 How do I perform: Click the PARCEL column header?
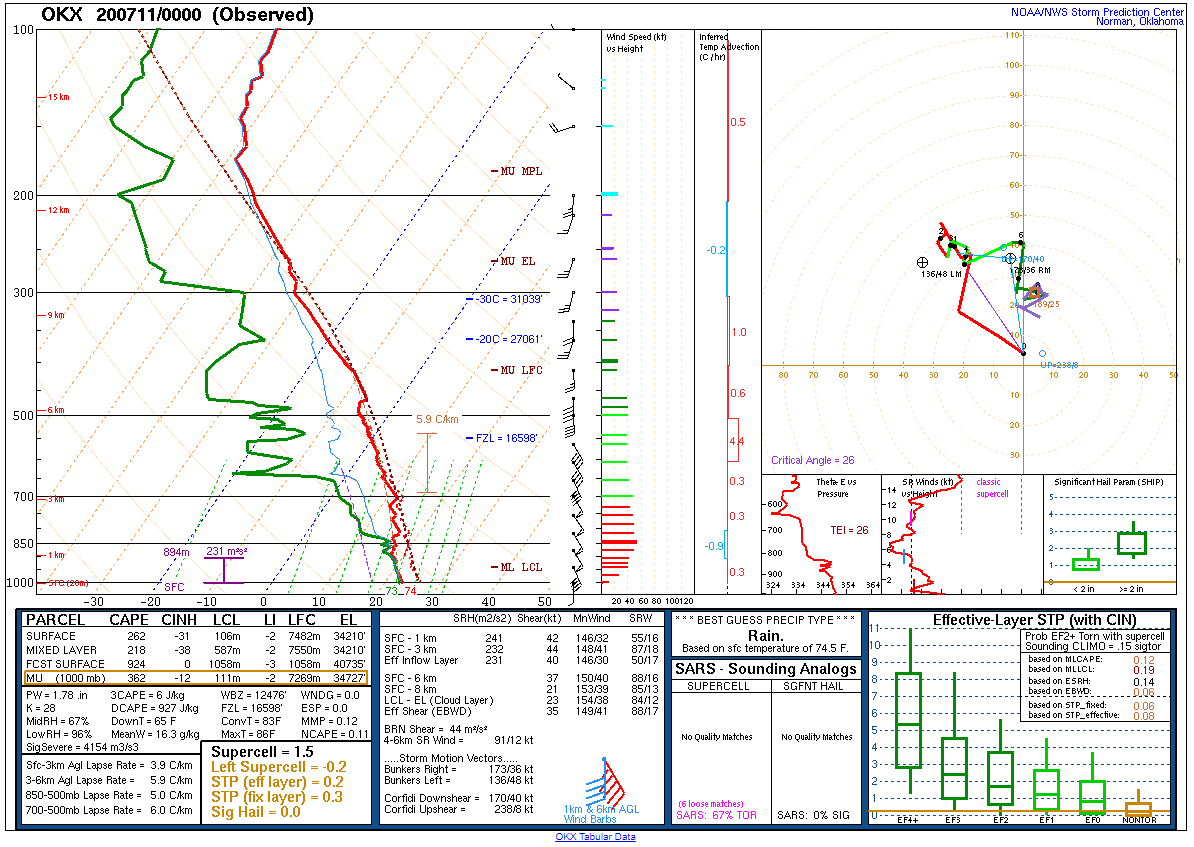(56, 620)
